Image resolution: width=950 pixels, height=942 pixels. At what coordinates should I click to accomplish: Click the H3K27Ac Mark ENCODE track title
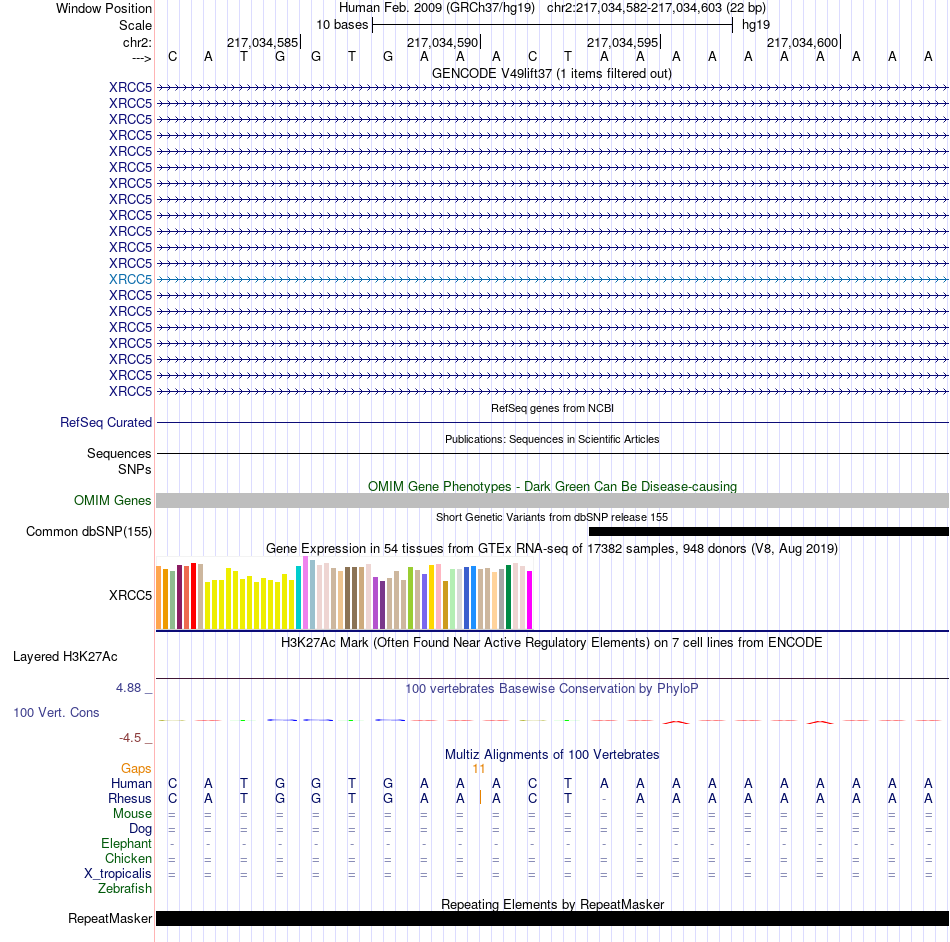(552, 642)
